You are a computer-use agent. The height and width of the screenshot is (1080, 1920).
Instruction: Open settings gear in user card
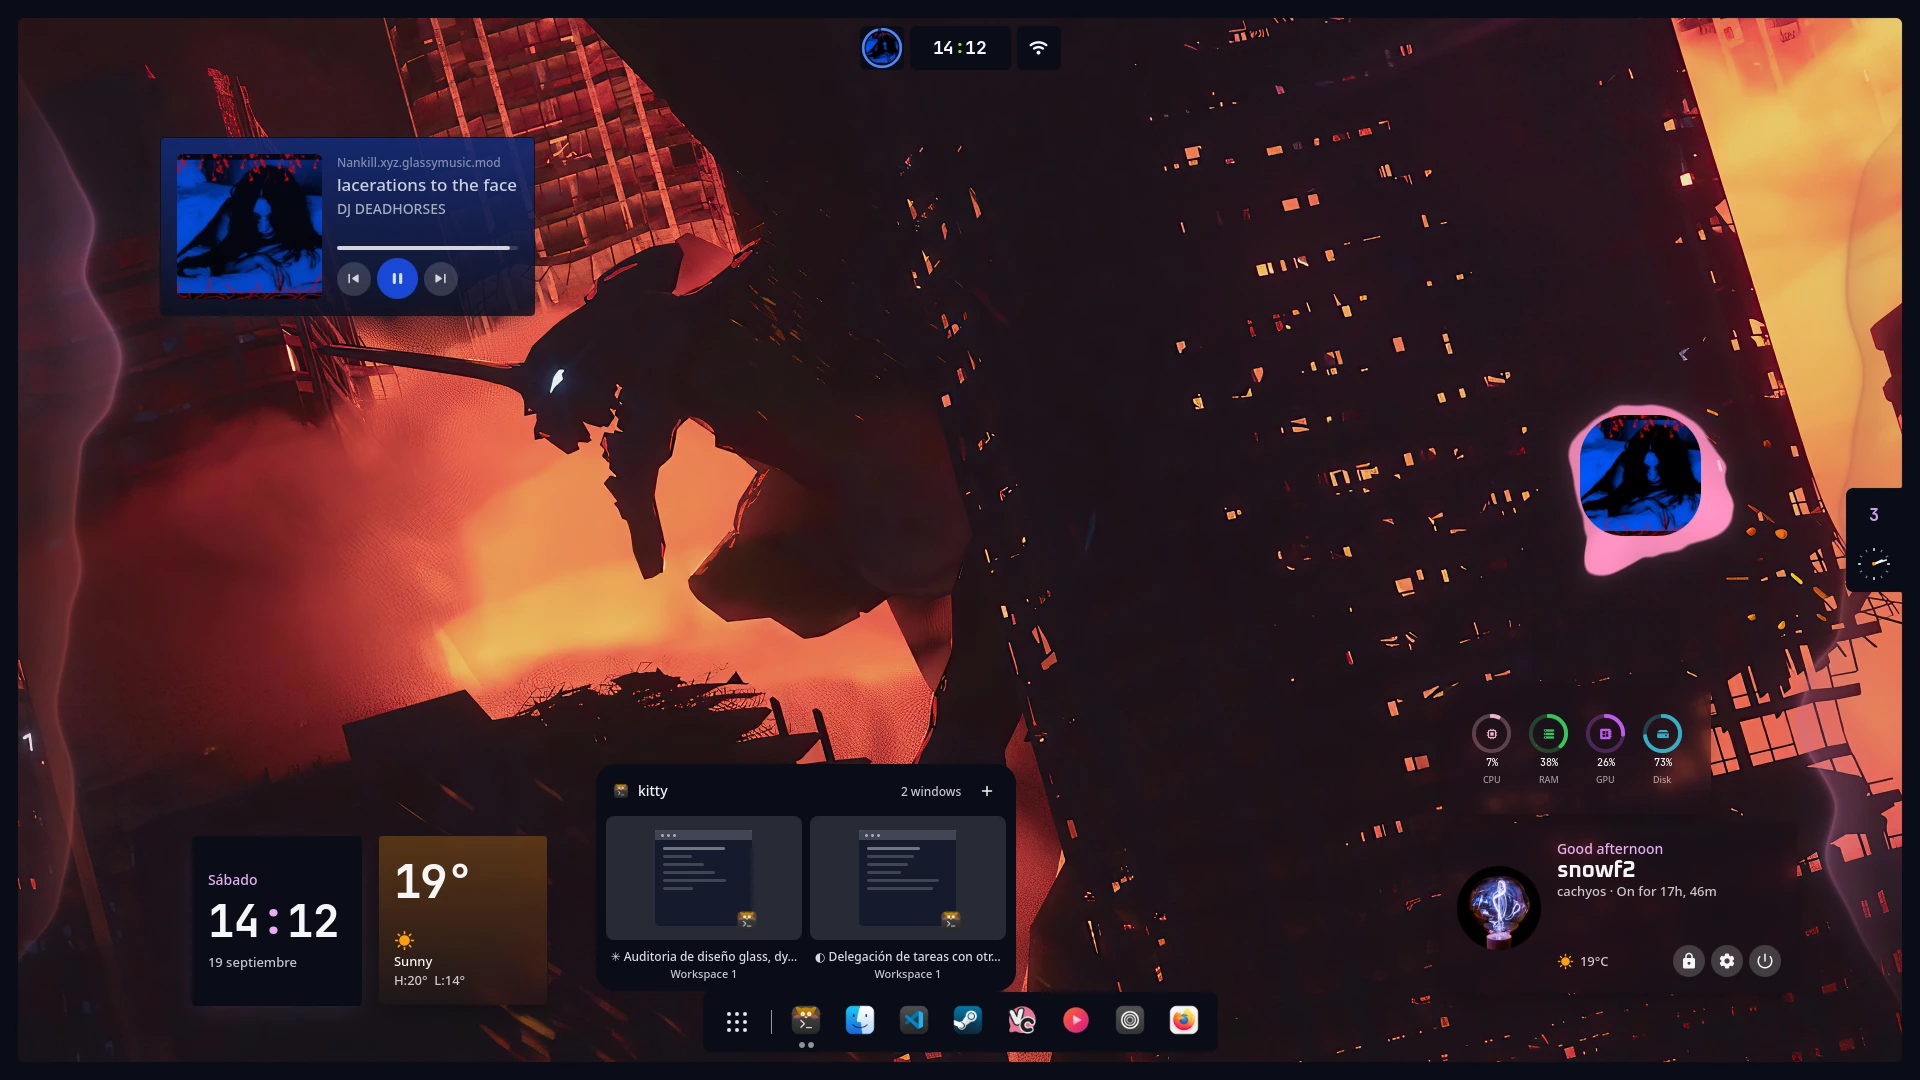[x=1727, y=961]
